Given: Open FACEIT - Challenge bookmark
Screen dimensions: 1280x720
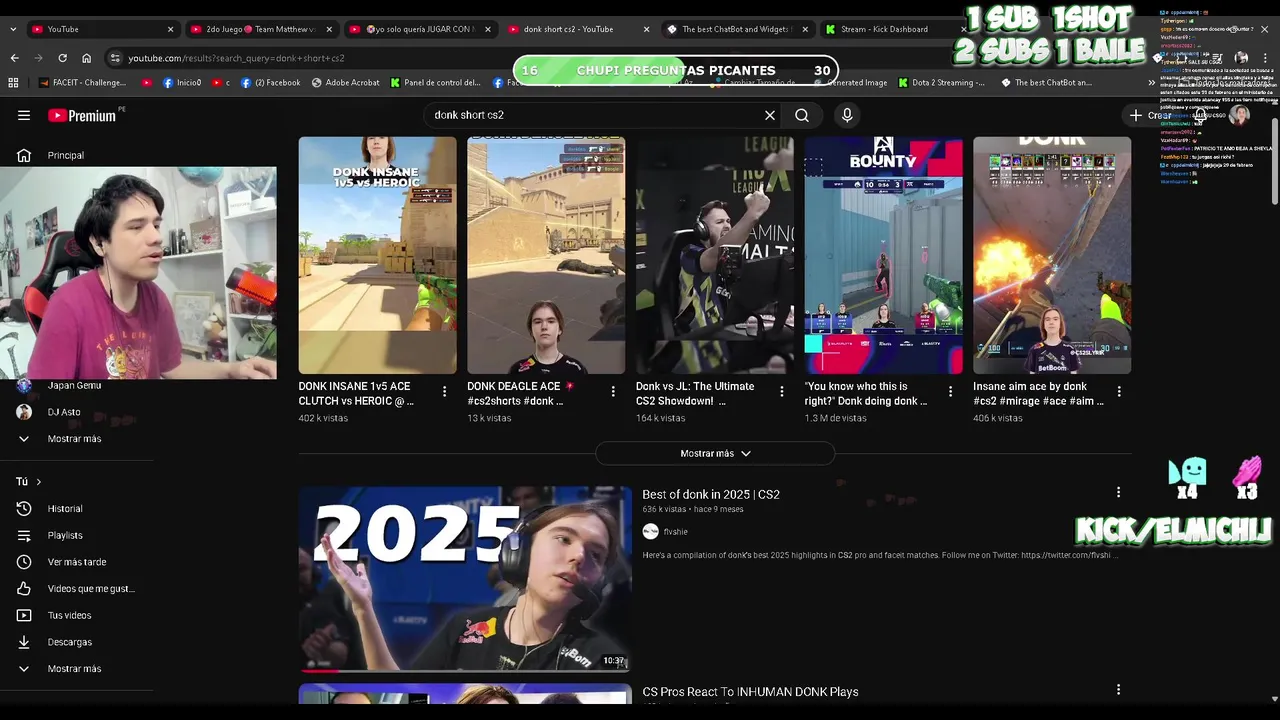Looking at the screenshot, I should [x=82, y=83].
